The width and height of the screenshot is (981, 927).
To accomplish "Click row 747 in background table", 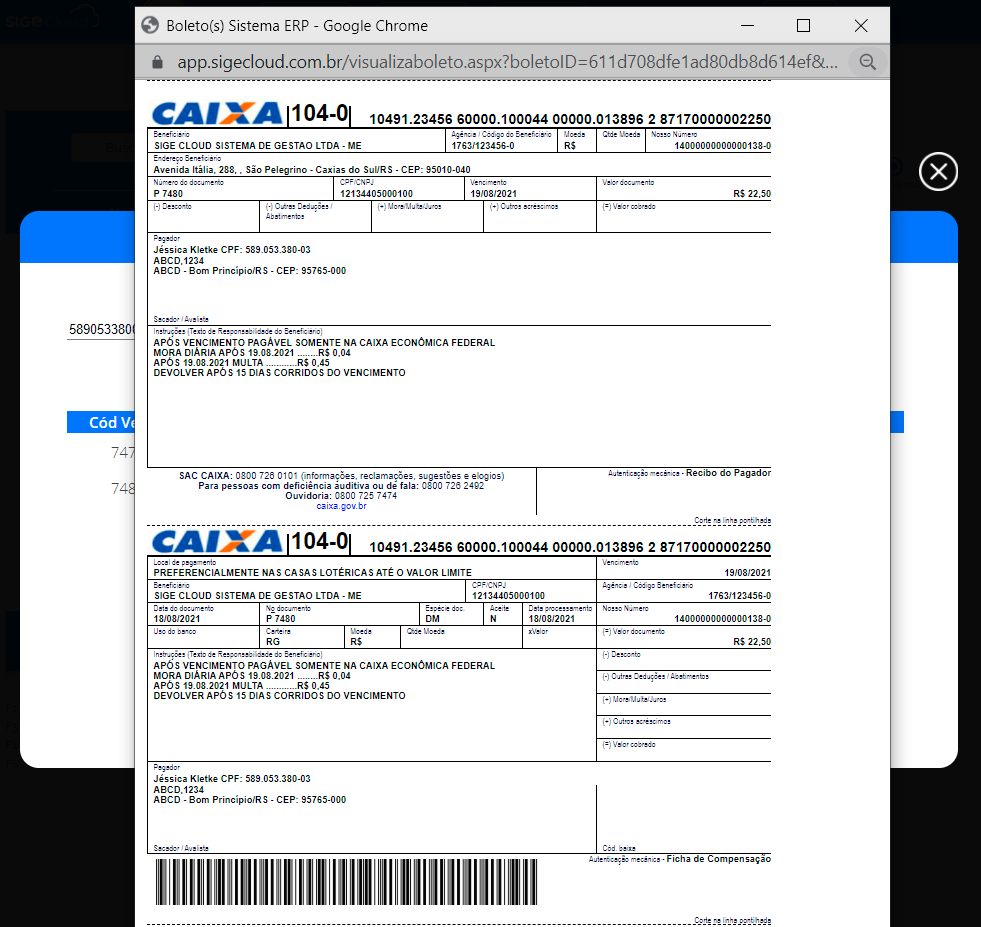I will point(123,452).
